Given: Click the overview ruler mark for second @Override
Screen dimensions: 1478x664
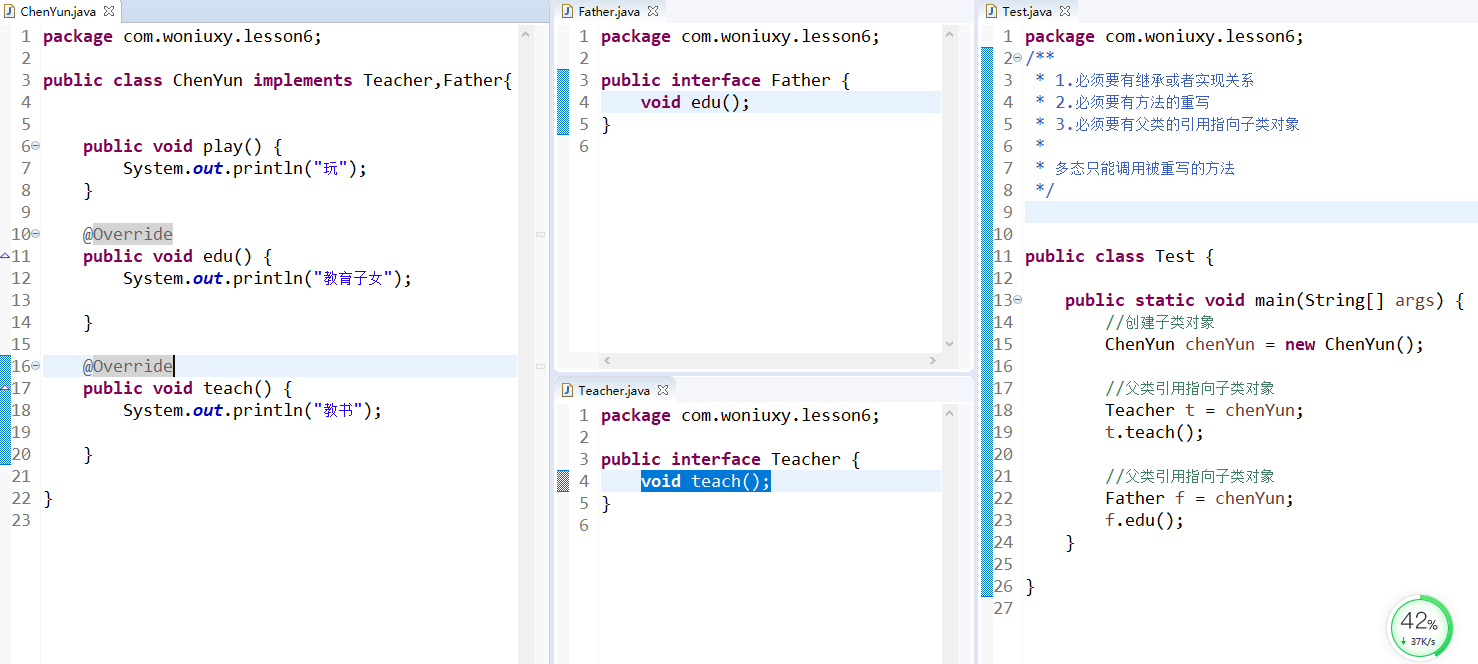Looking at the screenshot, I should (540, 366).
